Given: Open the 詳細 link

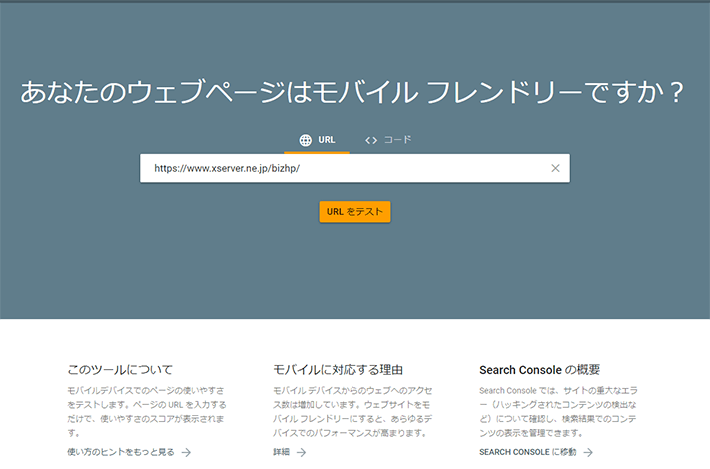Looking at the screenshot, I should pos(281,452).
